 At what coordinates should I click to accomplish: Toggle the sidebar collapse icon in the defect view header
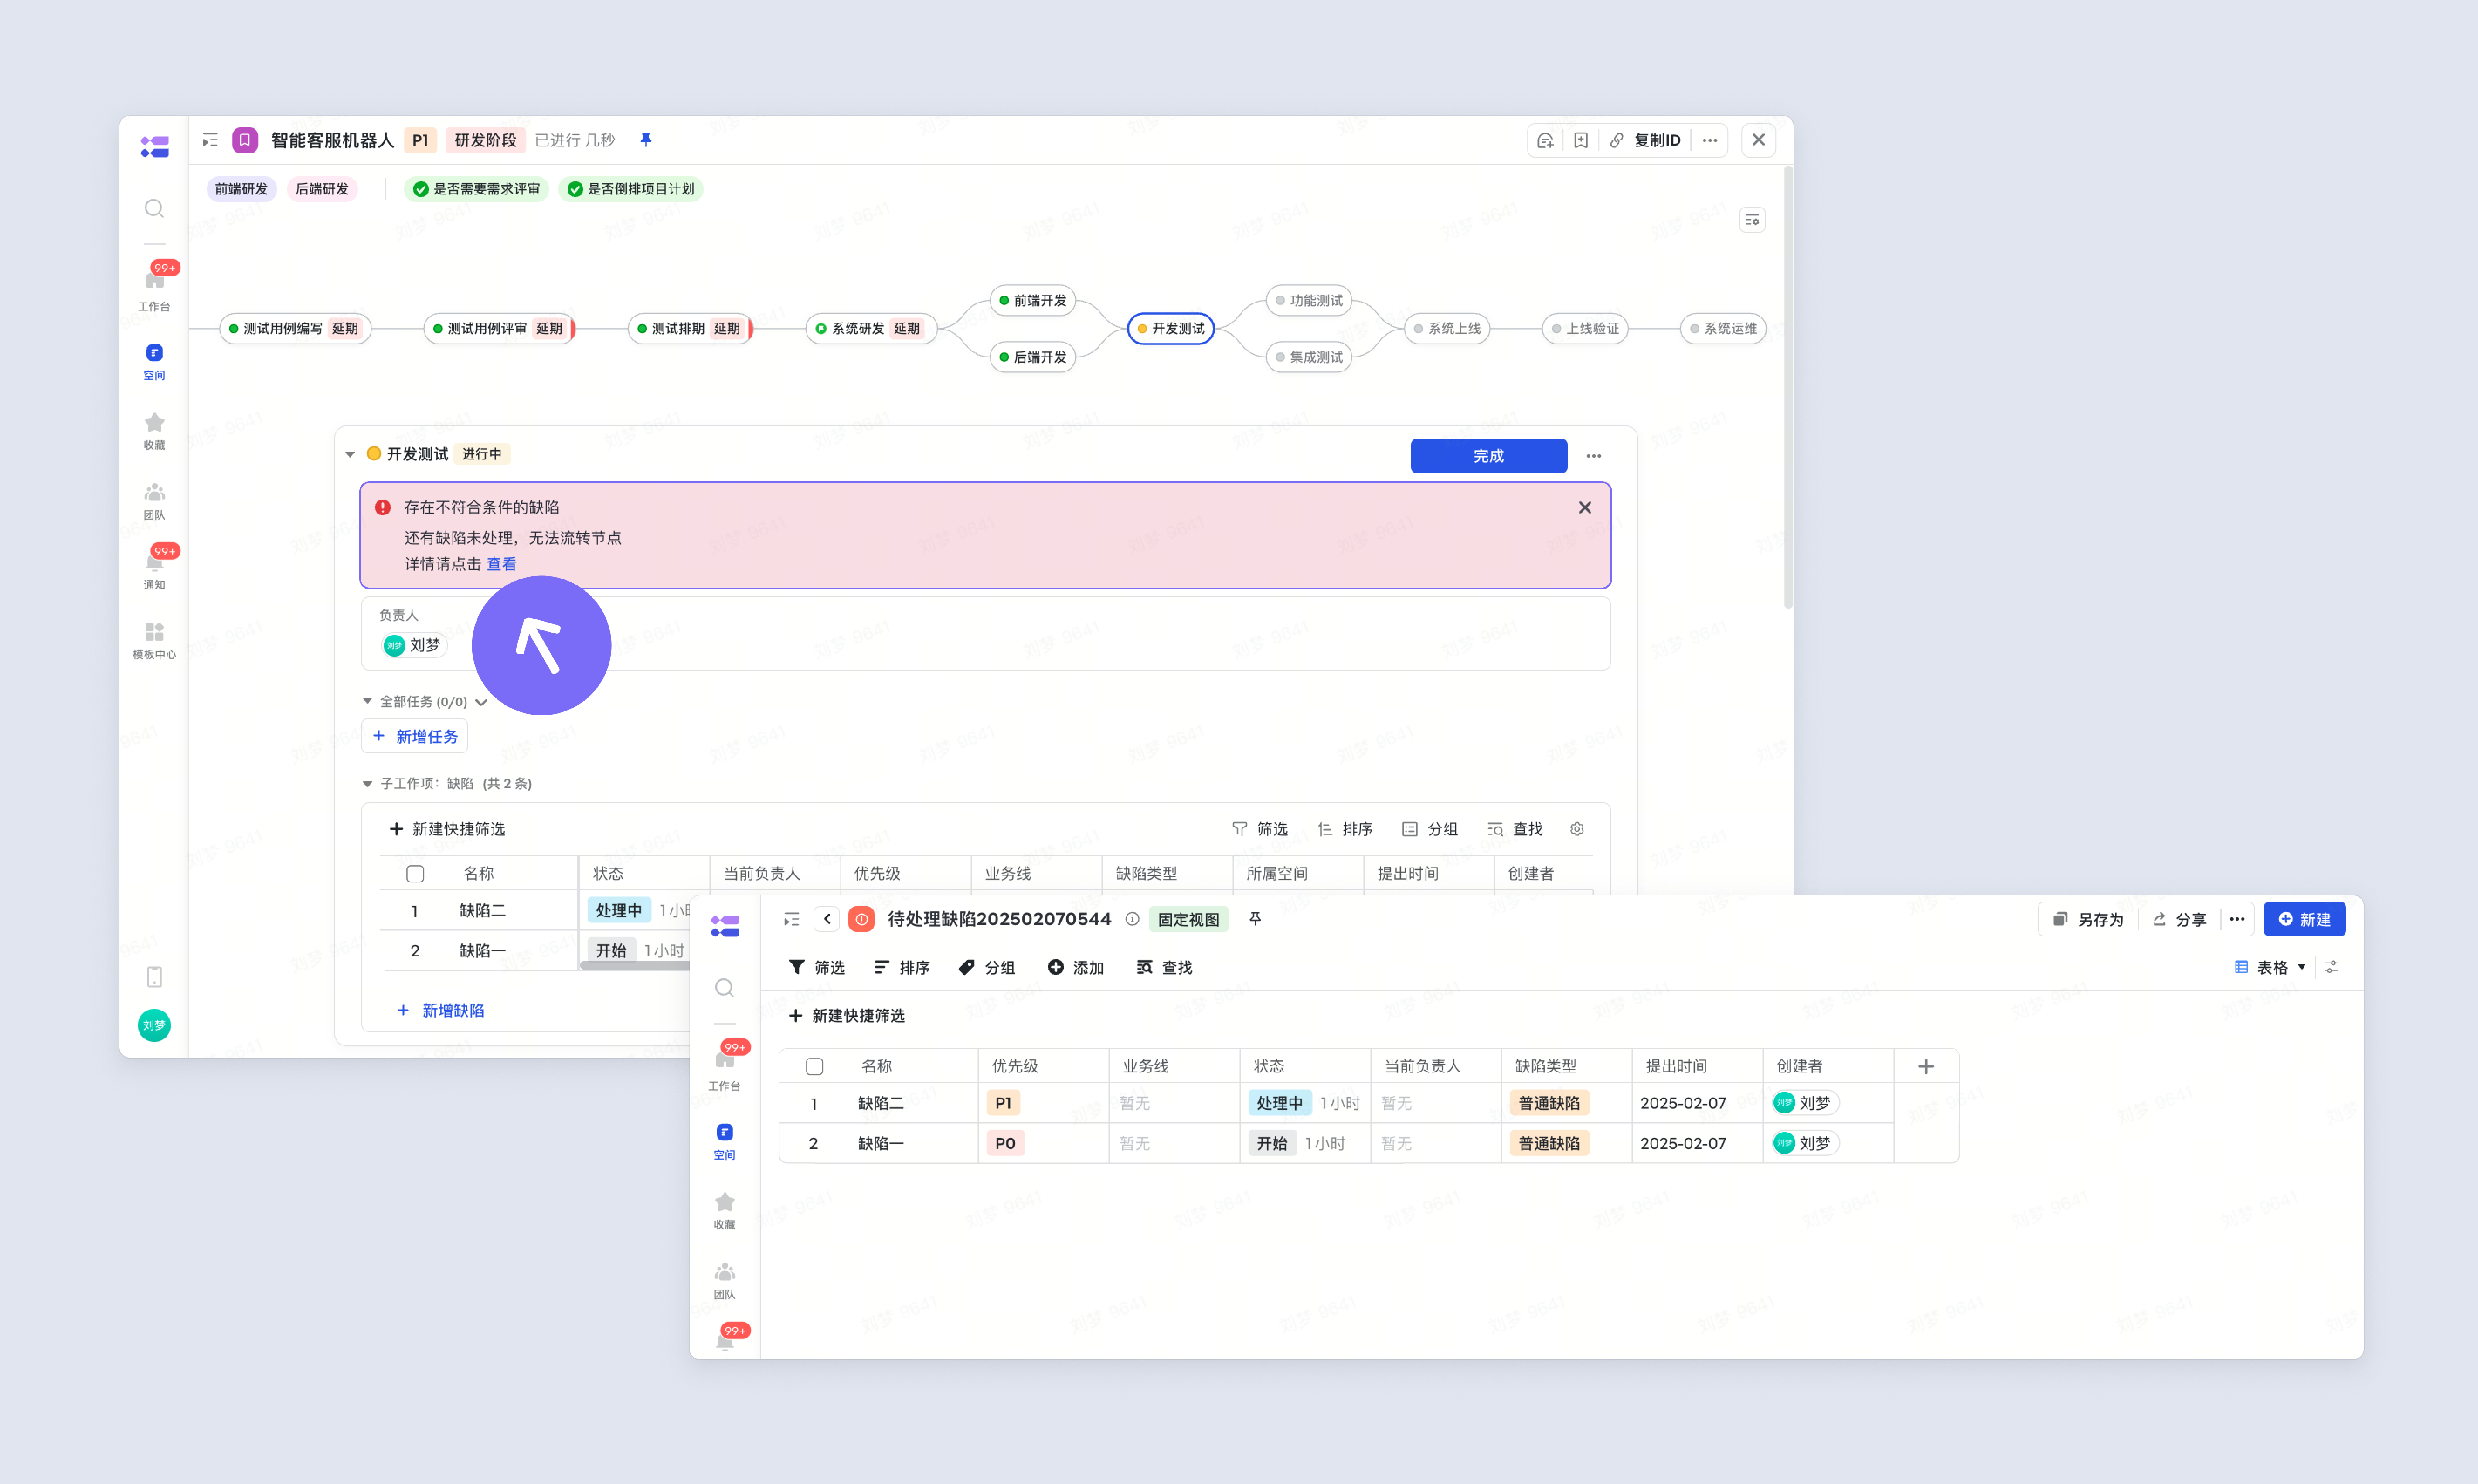coord(791,919)
